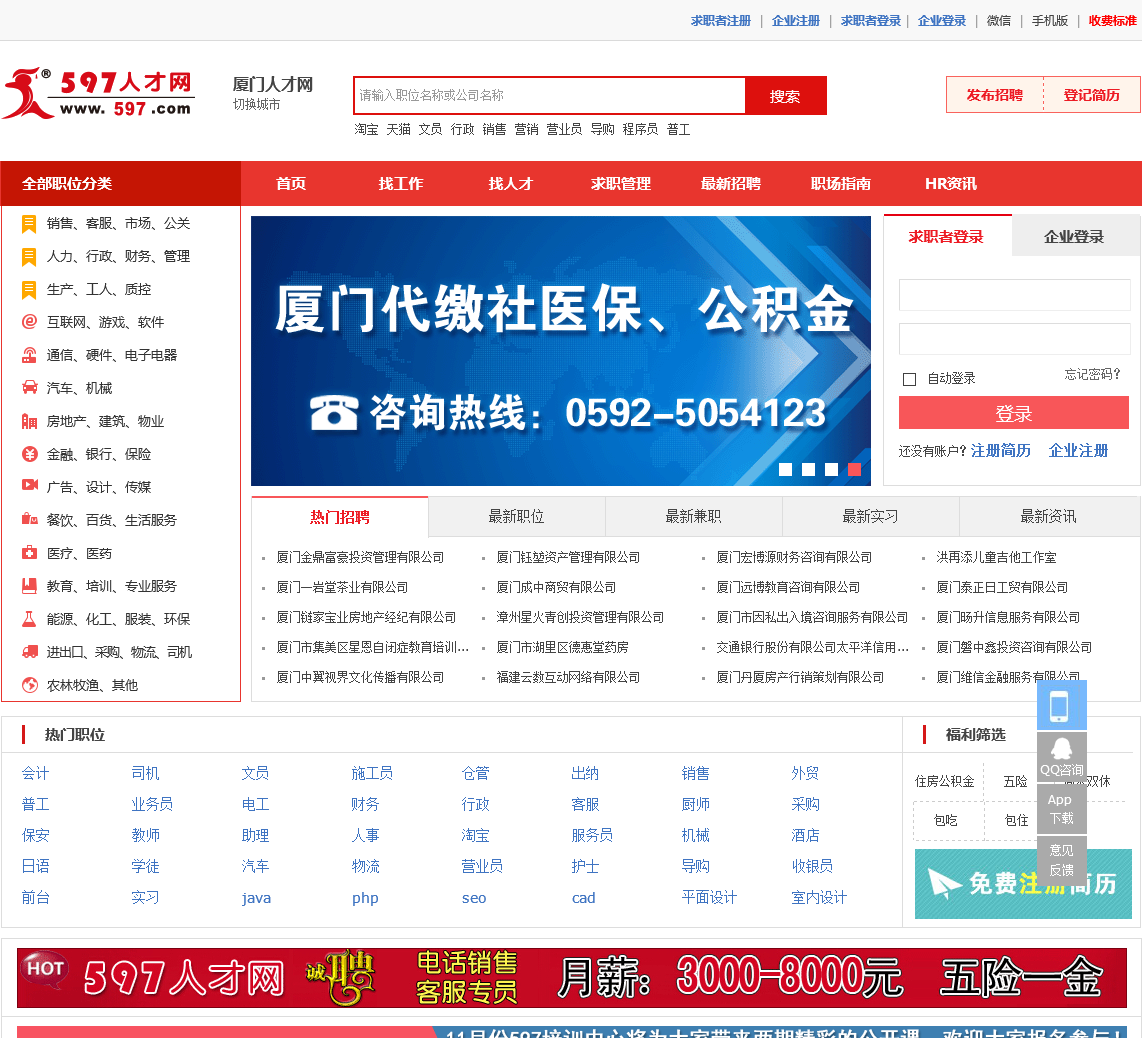
Task: Click the globe icon beside 农林牧渔、其他
Action: [x=29, y=685]
